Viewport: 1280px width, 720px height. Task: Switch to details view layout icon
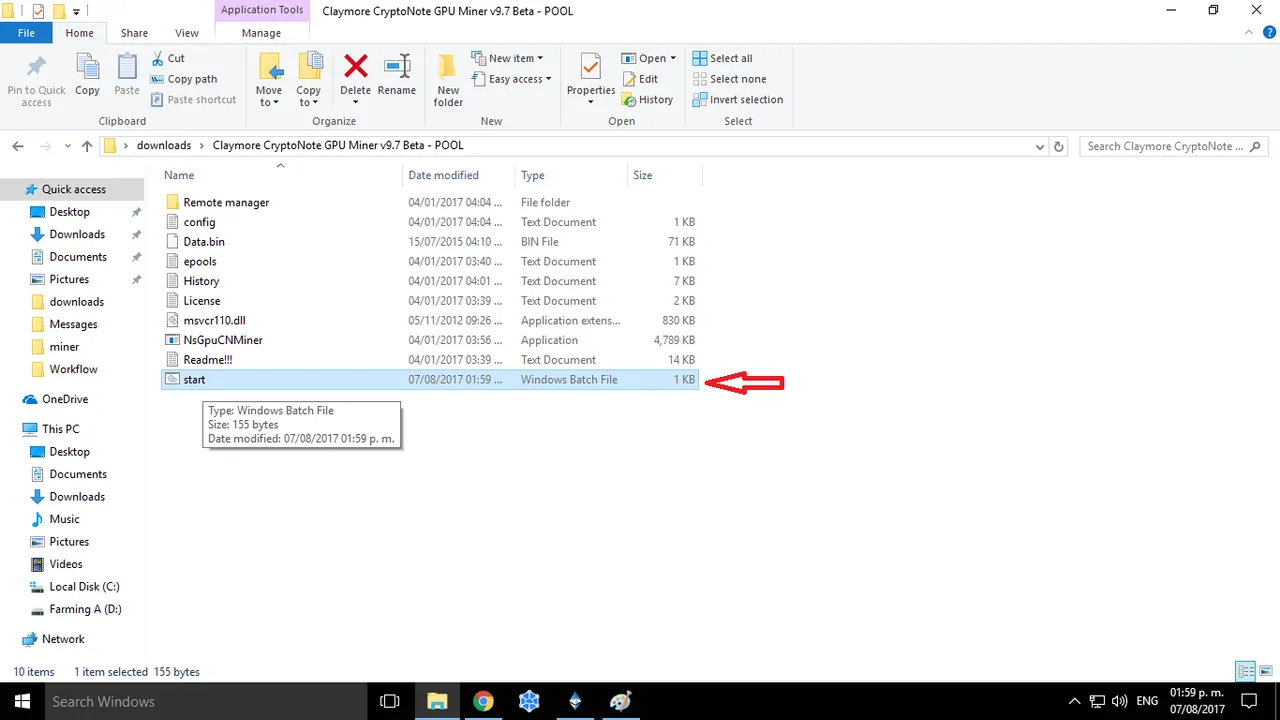(x=1246, y=672)
